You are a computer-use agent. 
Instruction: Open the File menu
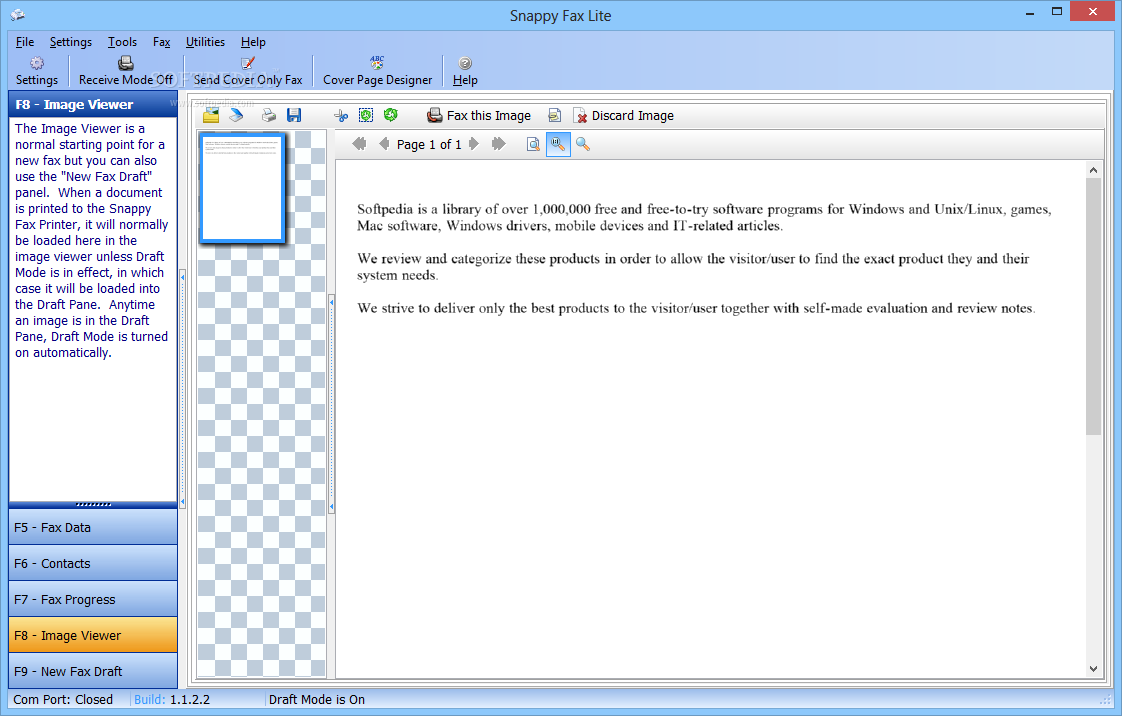[25, 41]
